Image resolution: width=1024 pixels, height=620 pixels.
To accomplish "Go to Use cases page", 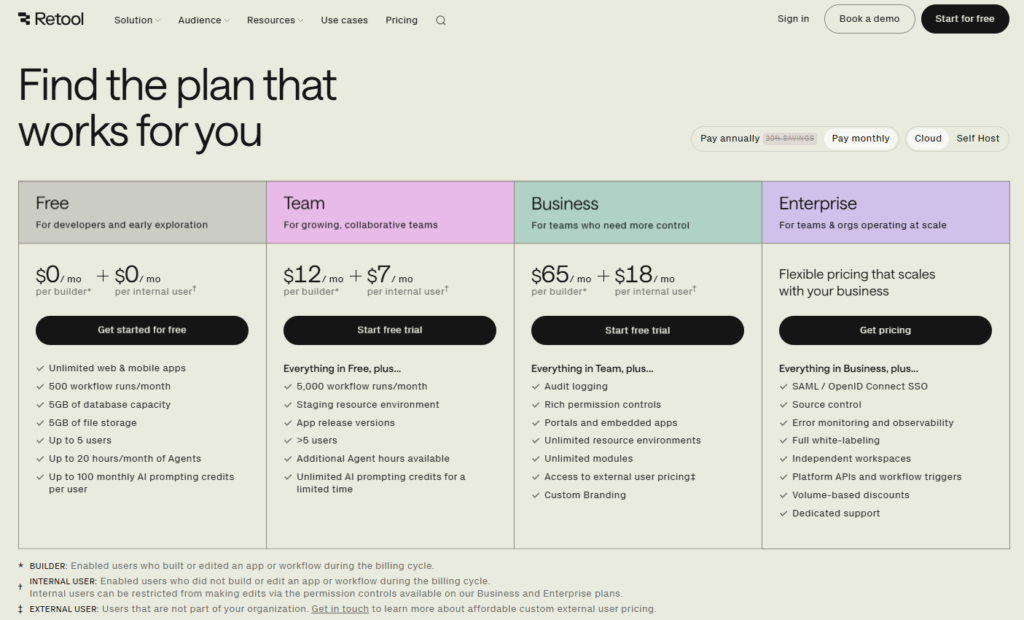I will pyautogui.click(x=344, y=20).
